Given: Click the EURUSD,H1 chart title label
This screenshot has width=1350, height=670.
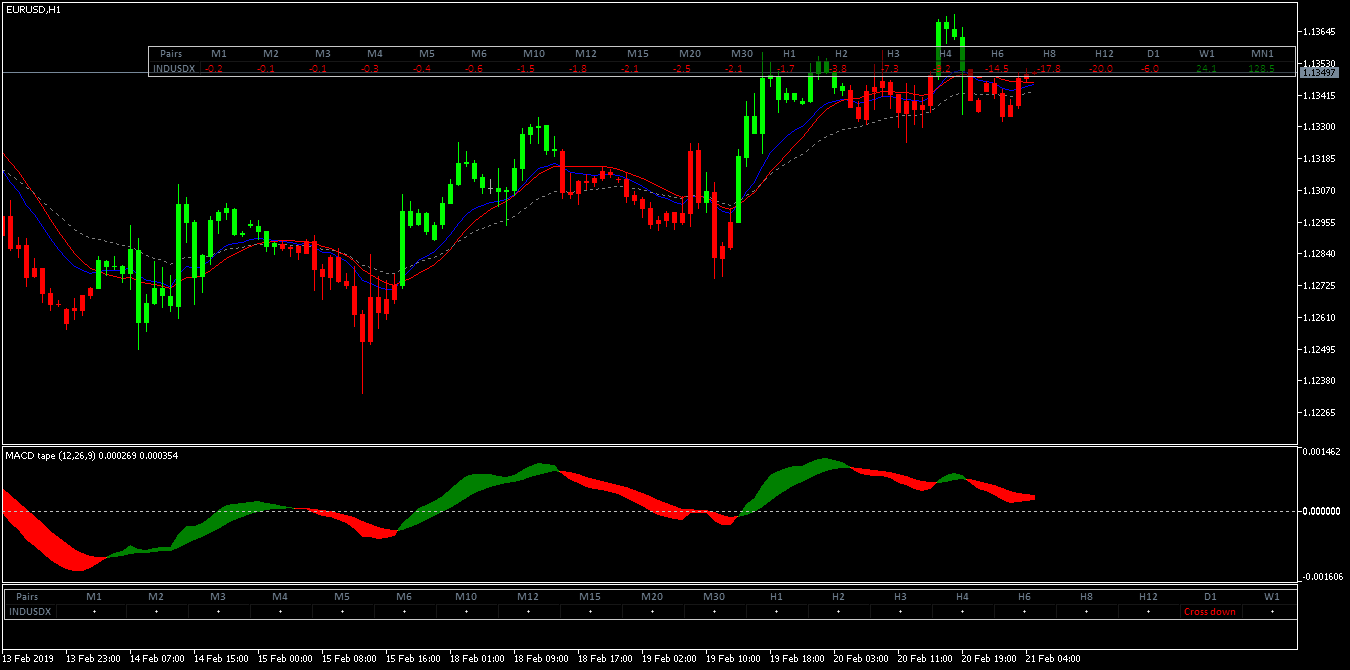Looking at the screenshot, I should click(32, 9).
